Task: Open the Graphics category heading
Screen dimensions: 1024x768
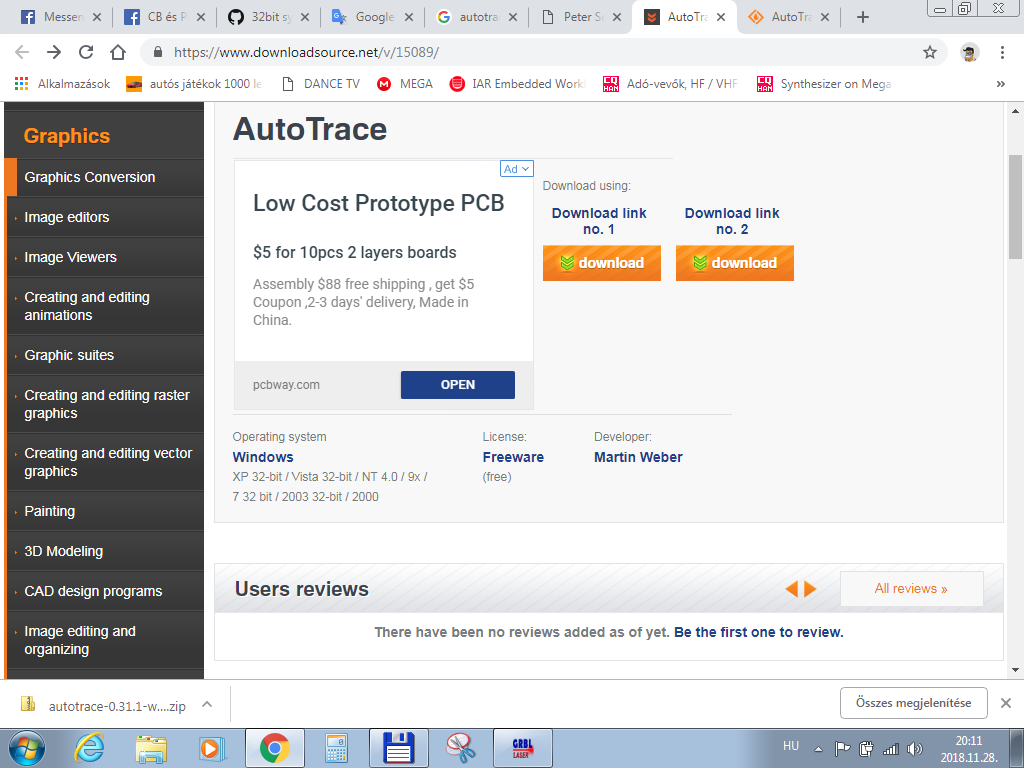Action: pyautogui.click(x=67, y=136)
